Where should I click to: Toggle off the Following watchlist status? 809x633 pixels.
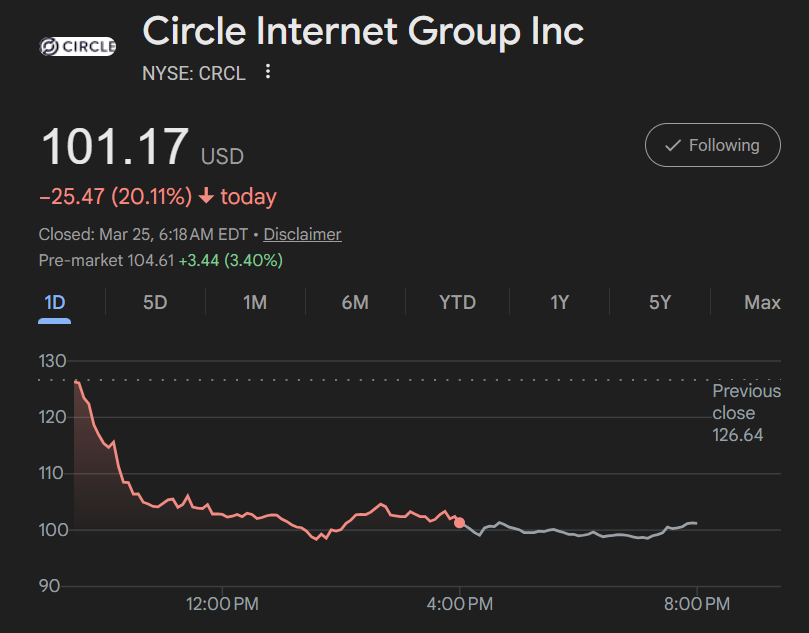pos(712,144)
